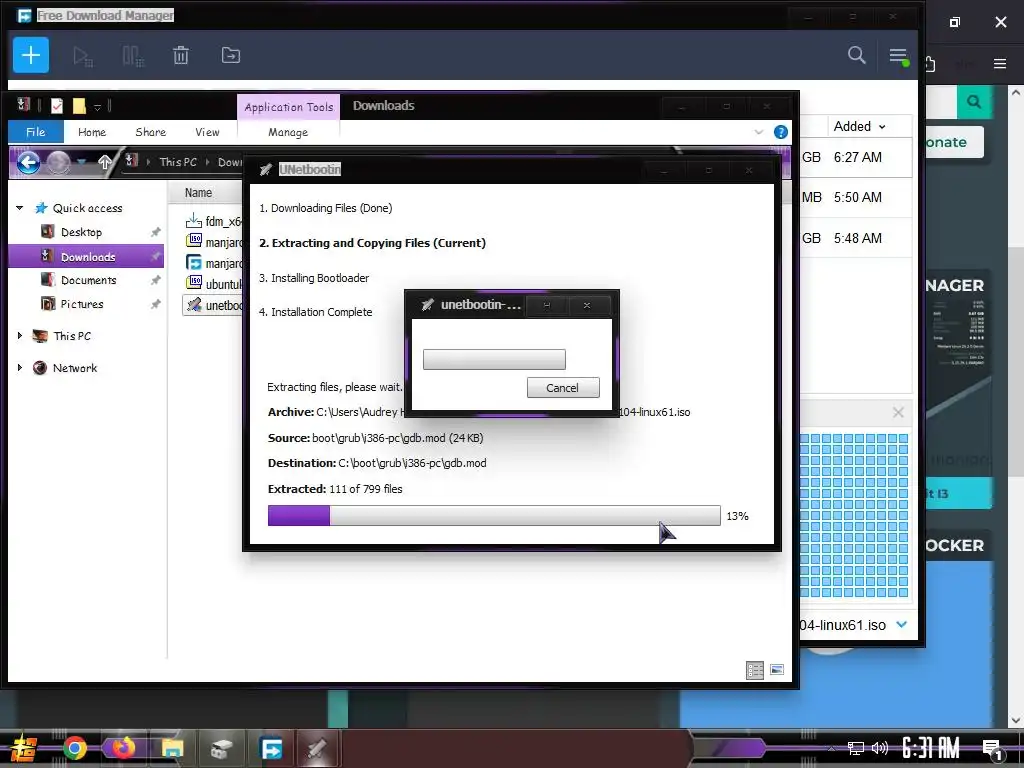
Task: Click the UNetbootin taskbar icon
Action: [x=317, y=748]
